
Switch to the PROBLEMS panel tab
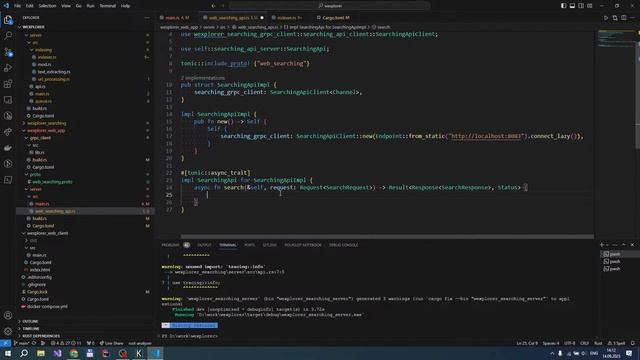[x=171, y=245]
